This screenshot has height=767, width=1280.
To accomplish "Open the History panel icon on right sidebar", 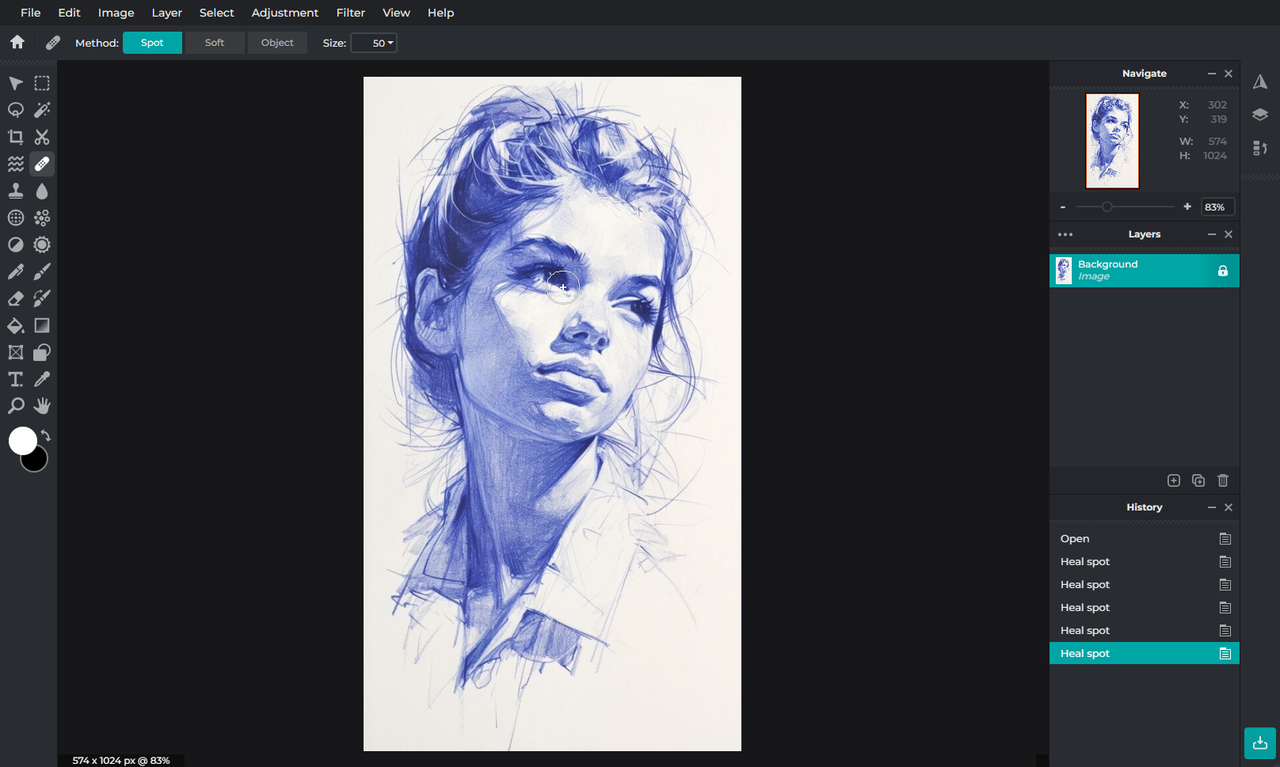I will (x=1259, y=148).
